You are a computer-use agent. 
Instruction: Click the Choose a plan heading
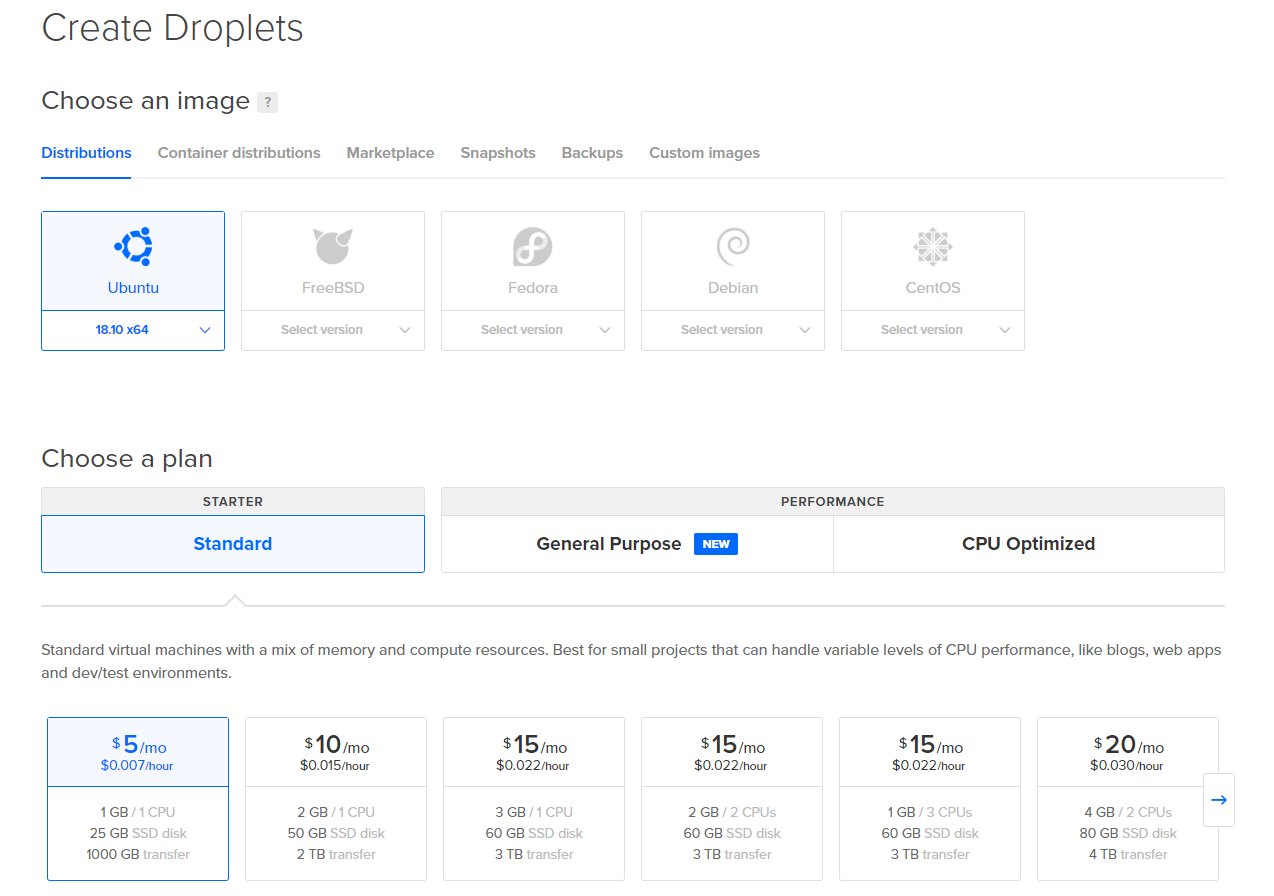[x=127, y=459]
